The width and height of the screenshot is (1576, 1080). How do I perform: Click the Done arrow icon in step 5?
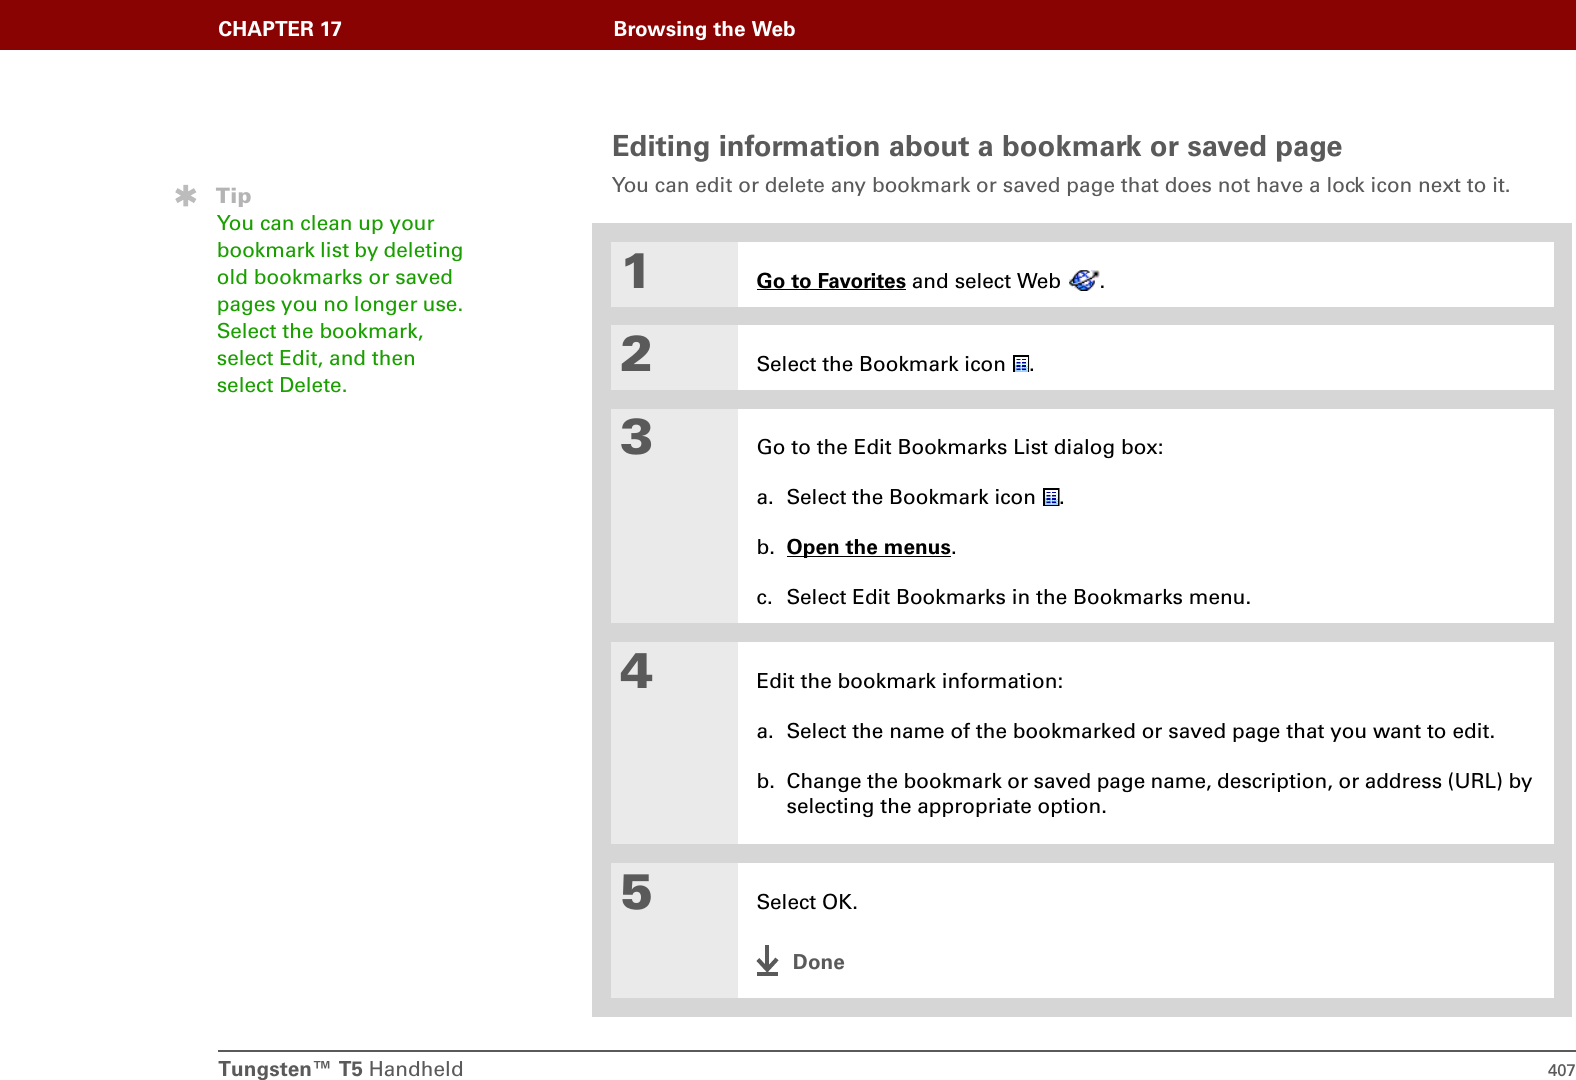point(767,961)
